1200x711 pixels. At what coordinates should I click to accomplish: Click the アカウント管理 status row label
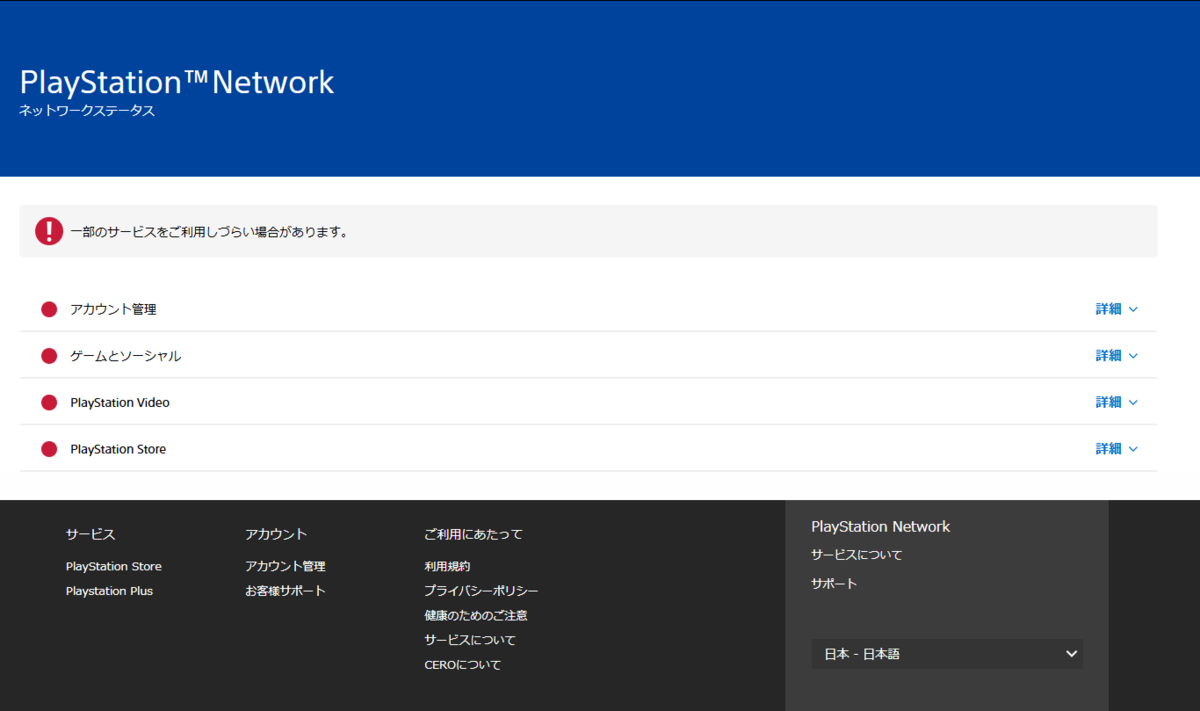coord(113,309)
